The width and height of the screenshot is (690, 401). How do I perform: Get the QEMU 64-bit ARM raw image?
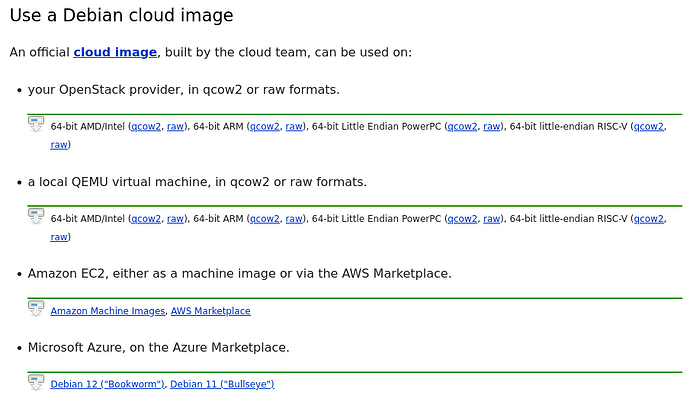tap(294, 219)
